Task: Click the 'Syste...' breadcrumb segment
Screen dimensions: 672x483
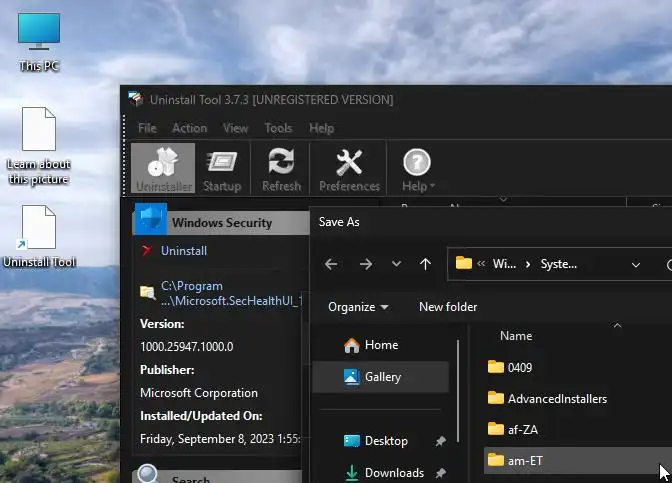Action: pos(558,264)
